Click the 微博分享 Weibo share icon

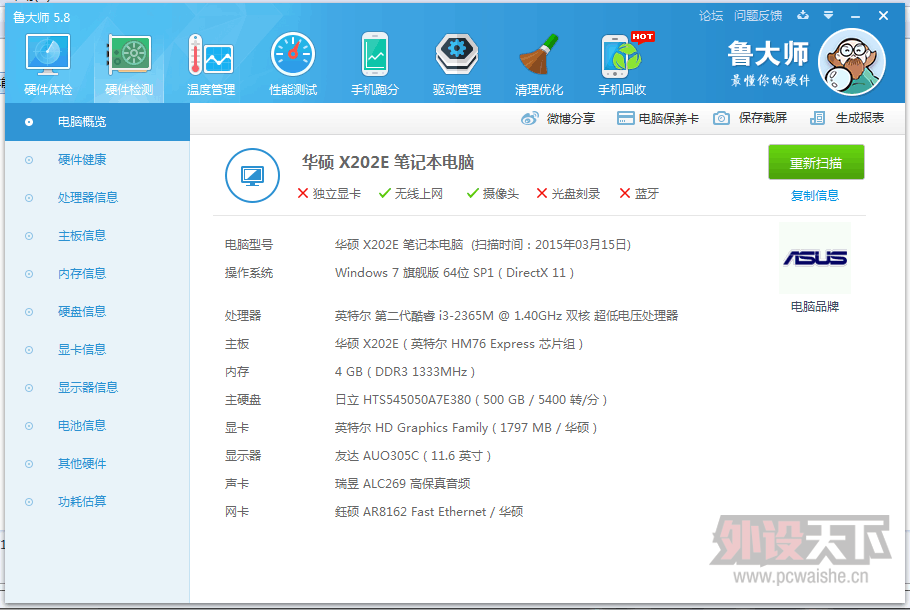click(530, 118)
